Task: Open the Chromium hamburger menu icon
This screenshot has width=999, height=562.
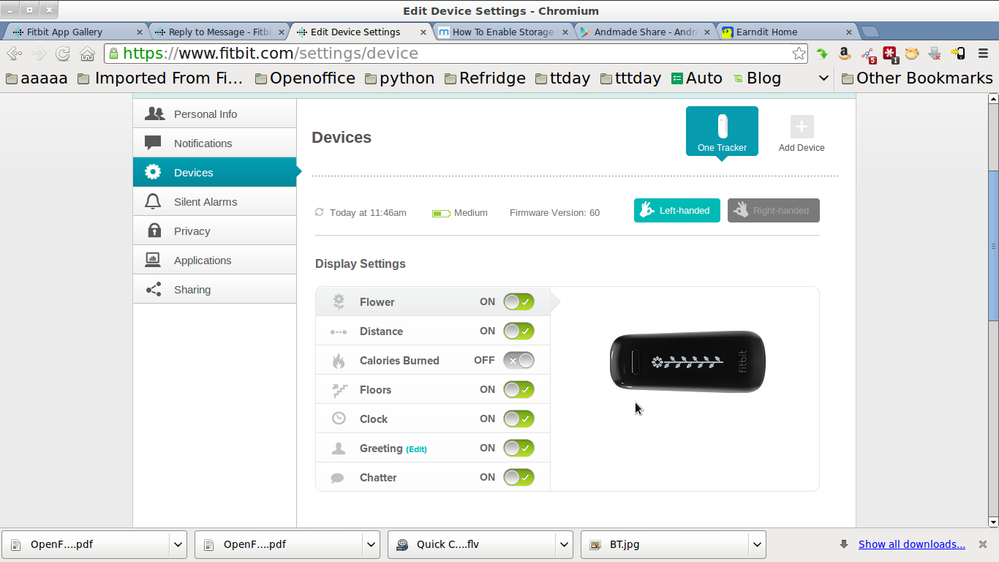Action: pyautogui.click(x=983, y=54)
